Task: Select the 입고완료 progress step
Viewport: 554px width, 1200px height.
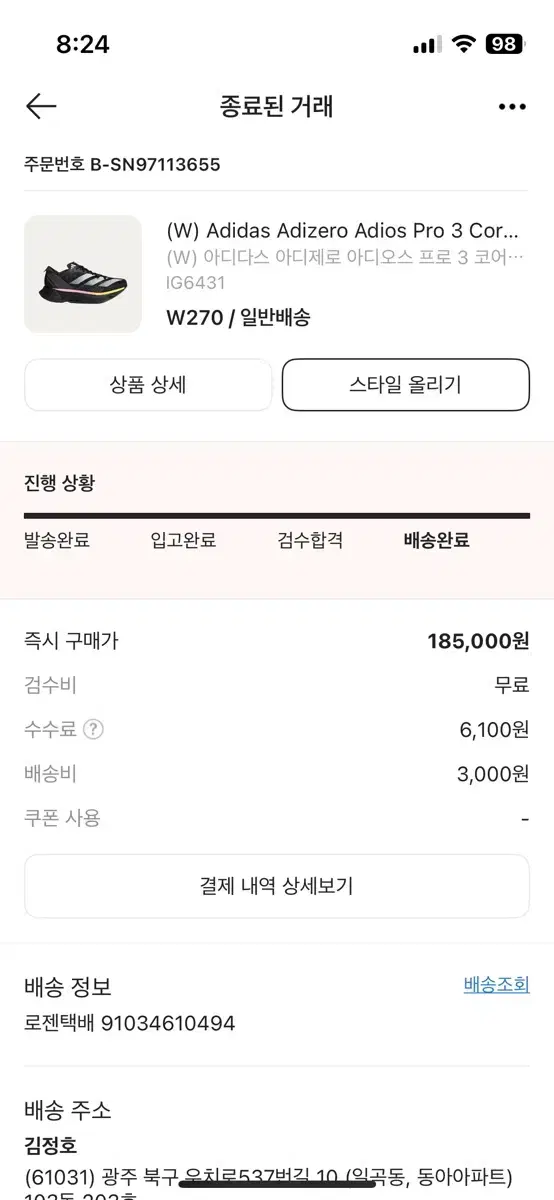Action: (183, 540)
